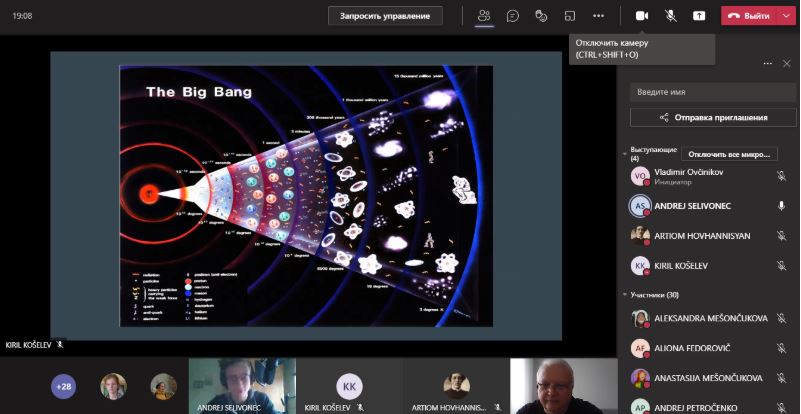The image size is (801, 414).
Task: Click the AF avatar of ALIONA FEDOROVIČ
Action: (x=640, y=348)
